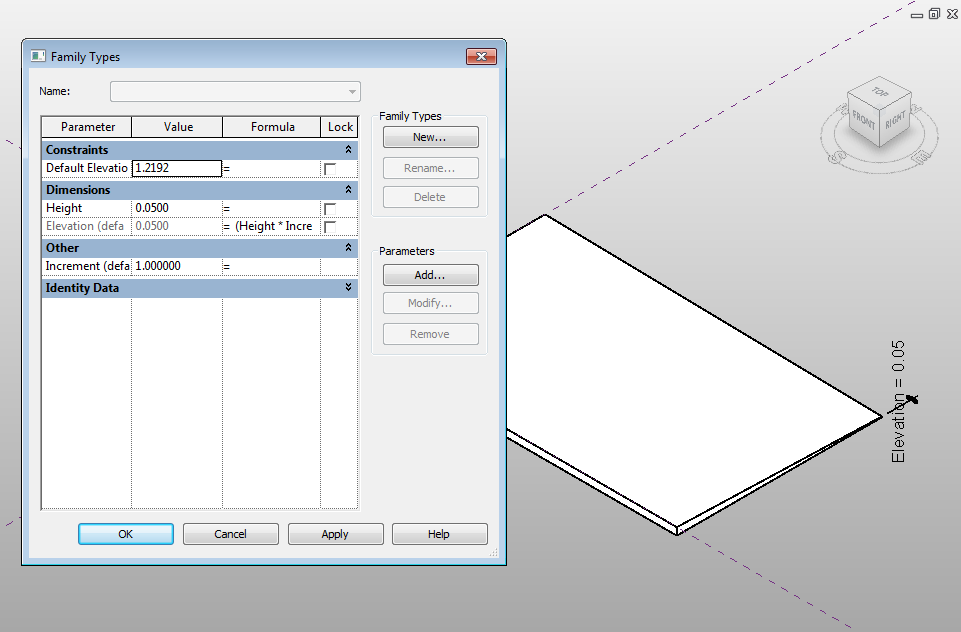Click Add... under Parameters
The width and height of the screenshot is (961, 632).
pos(430,275)
